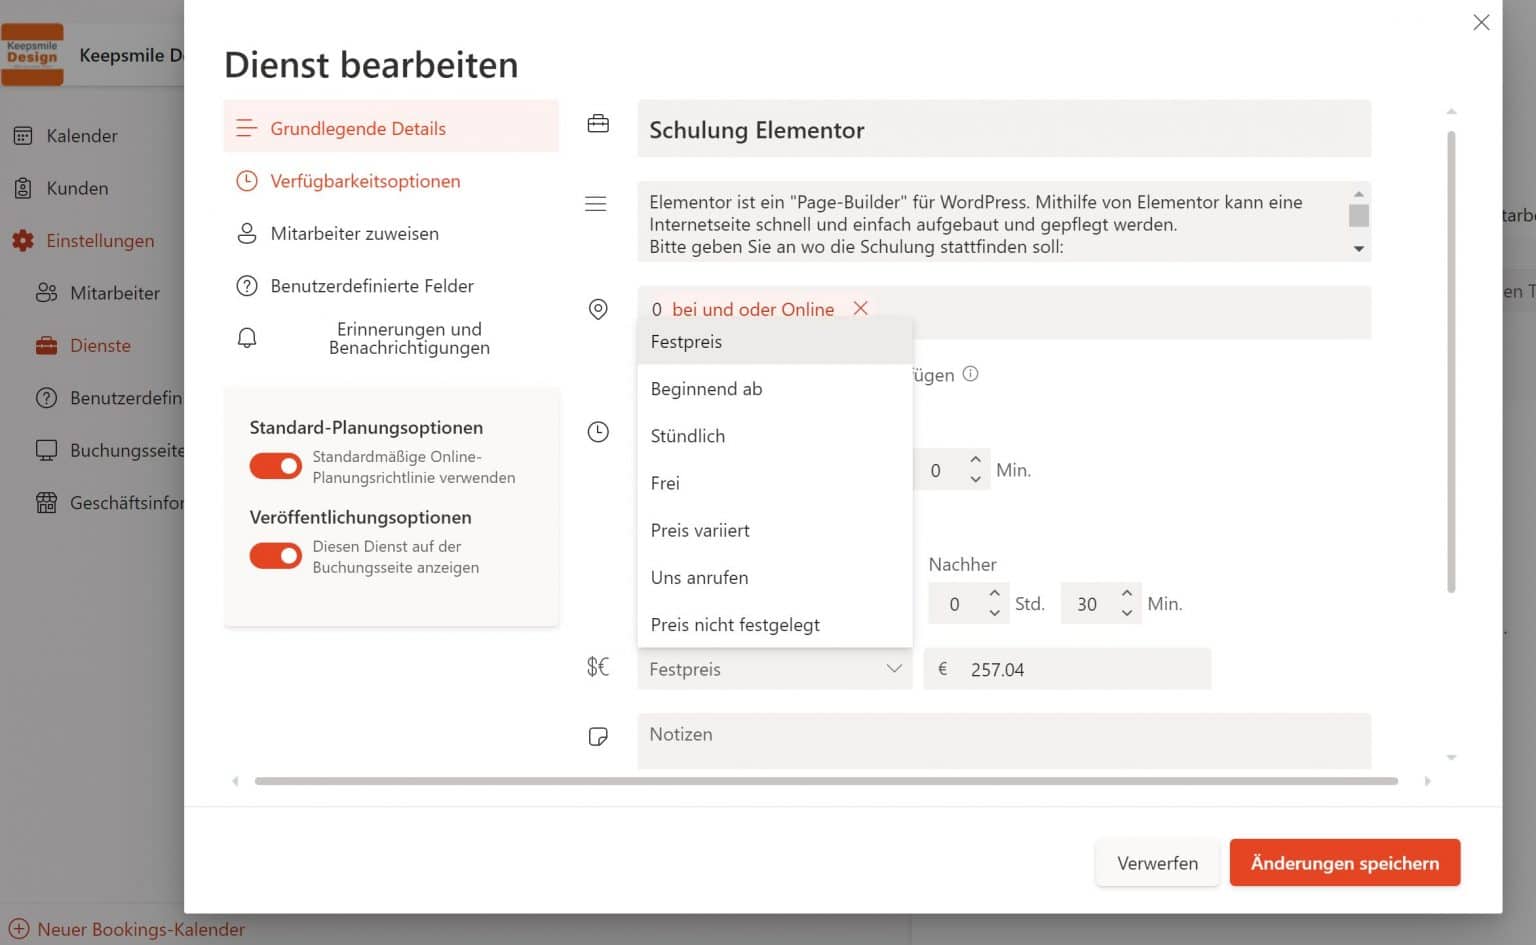Click the horizontal scrollbar right arrow
The height and width of the screenshot is (945, 1536).
[x=1427, y=781]
